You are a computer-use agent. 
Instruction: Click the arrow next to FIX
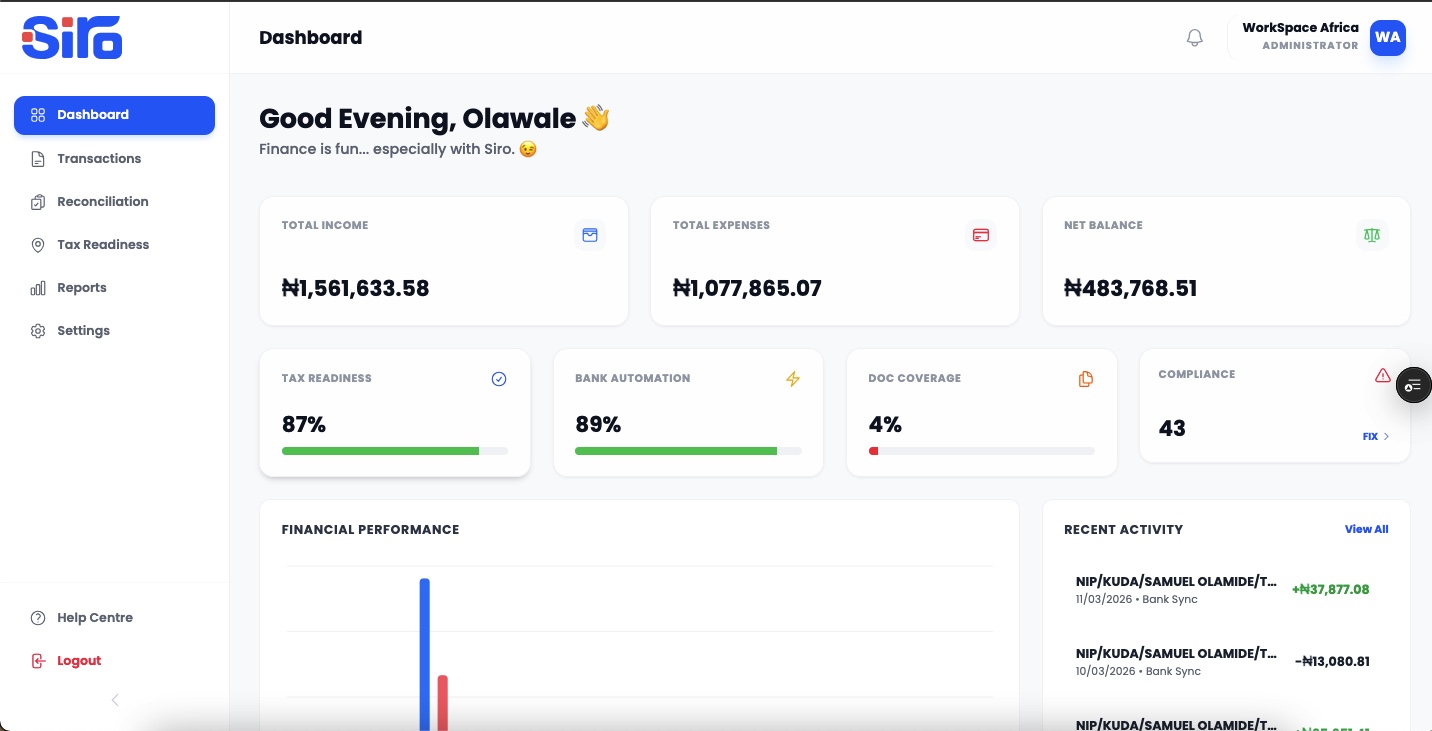tap(1386, 437)
